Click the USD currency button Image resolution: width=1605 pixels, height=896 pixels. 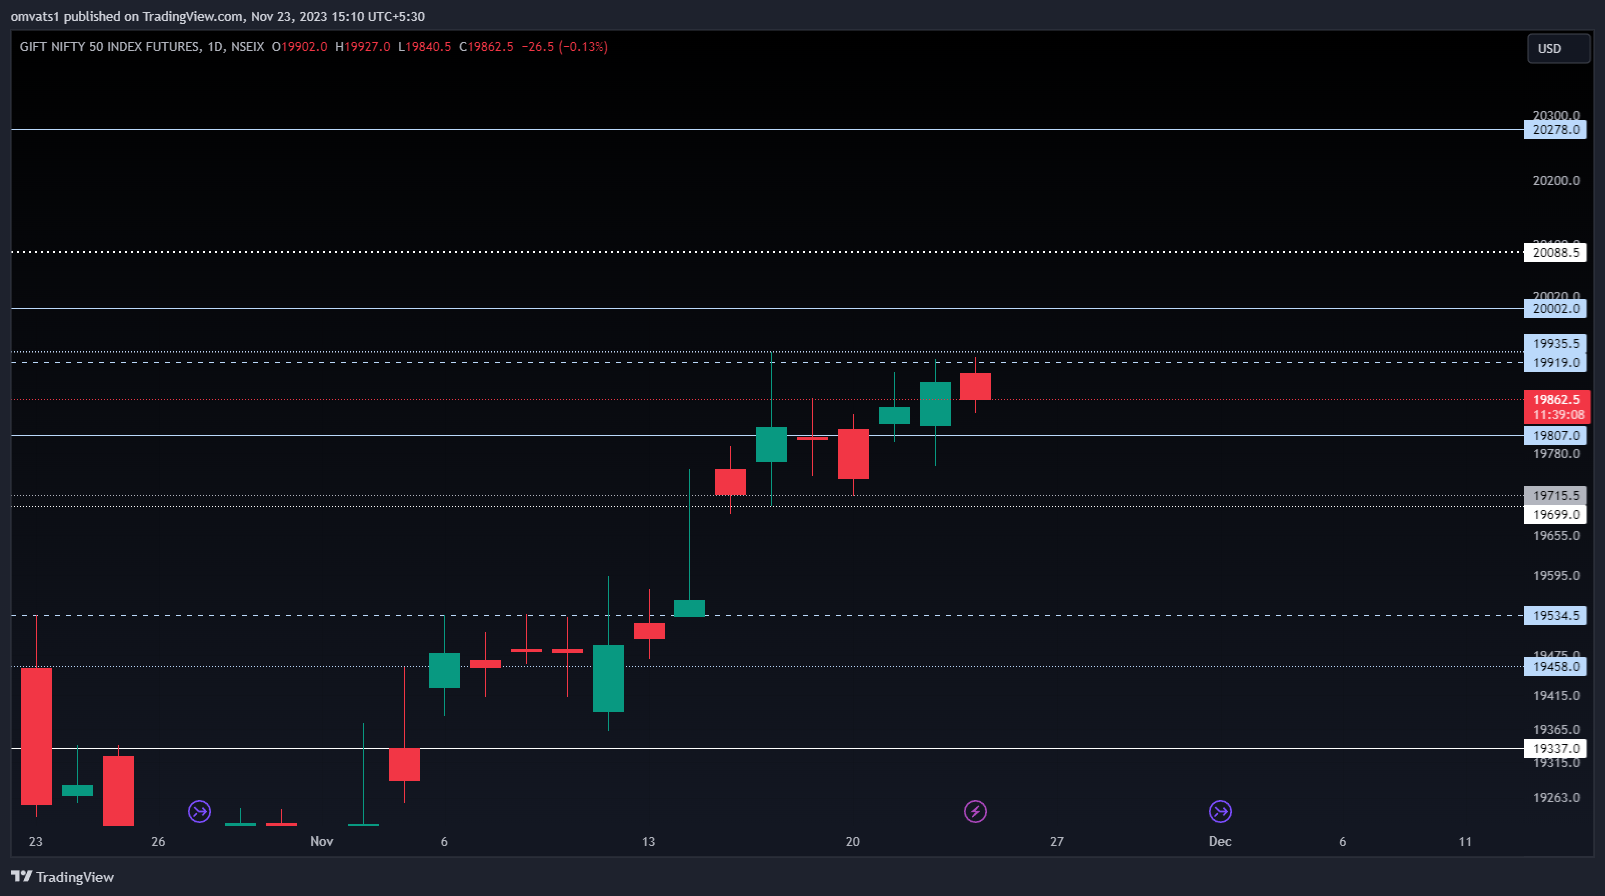click(x=1558, y=49)
